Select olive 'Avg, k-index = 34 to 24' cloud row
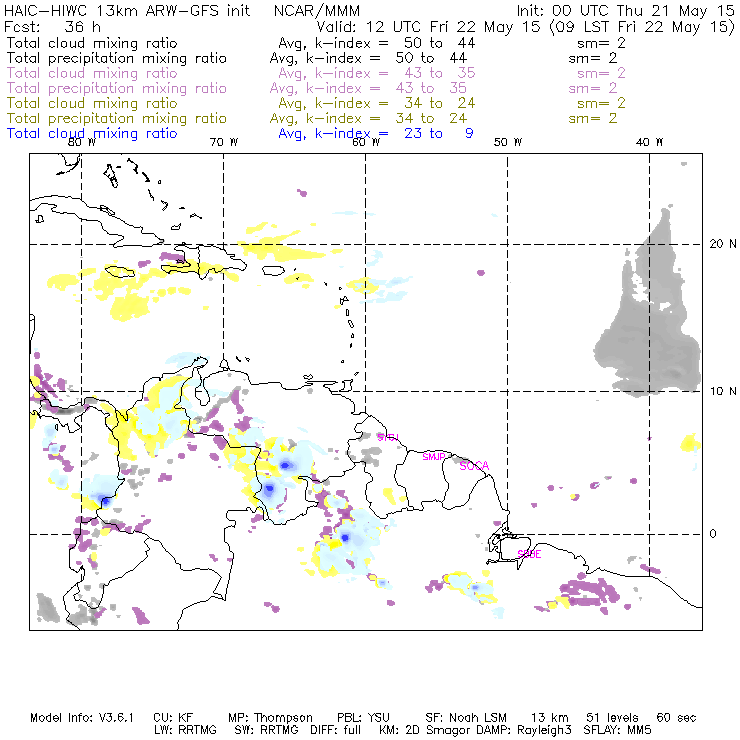The image size is (740, 740). (x=377, y=104)
